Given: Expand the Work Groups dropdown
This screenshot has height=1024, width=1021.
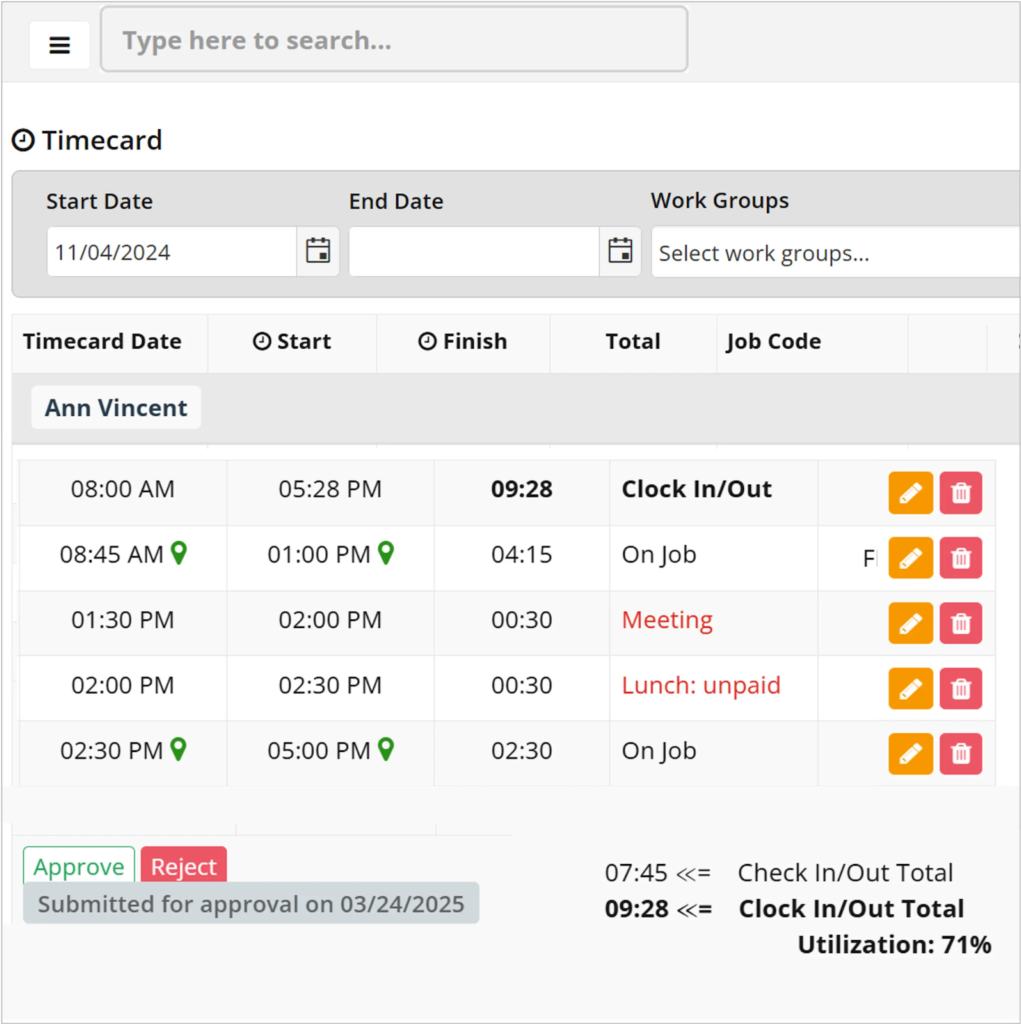Looking at the screenshot, I should (x=835, y=253).
